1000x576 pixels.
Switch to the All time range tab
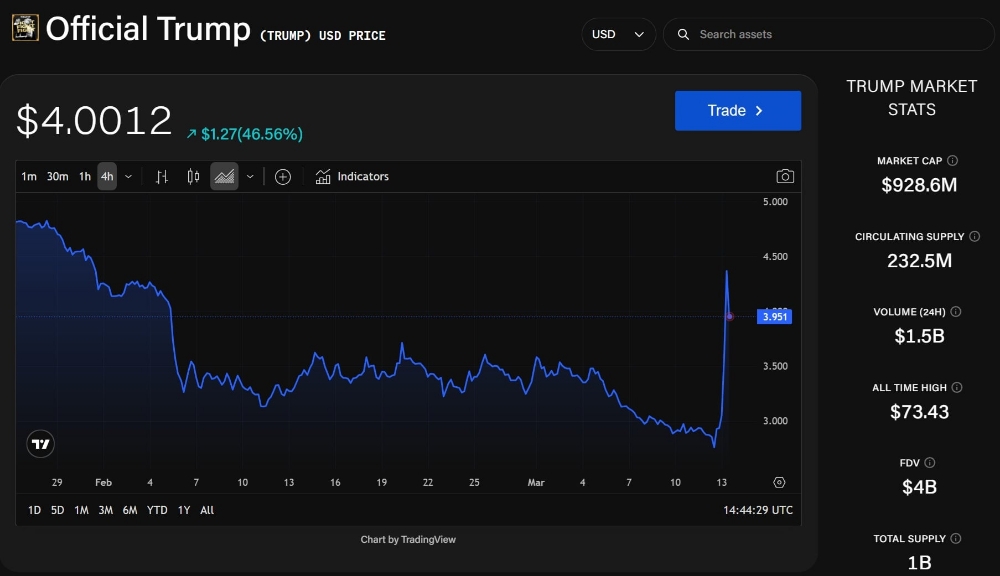click(x=206, y=510)
